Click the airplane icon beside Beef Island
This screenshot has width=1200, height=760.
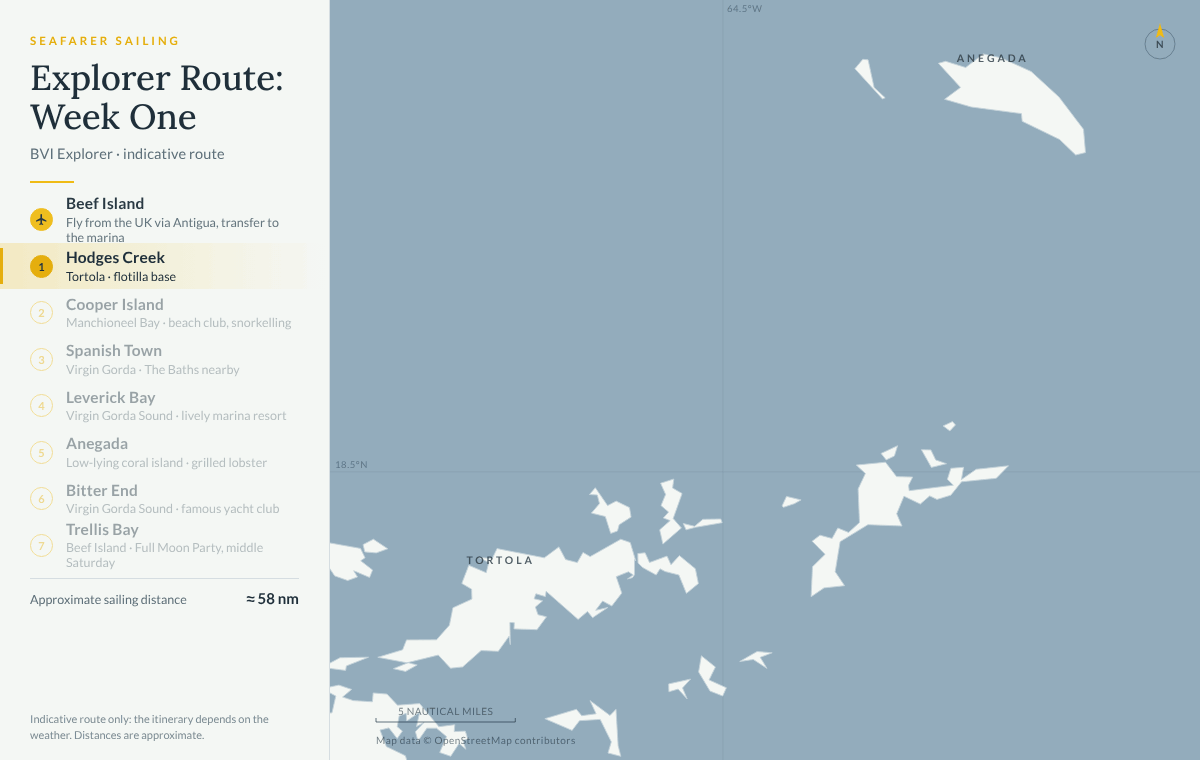click(41, 219)
